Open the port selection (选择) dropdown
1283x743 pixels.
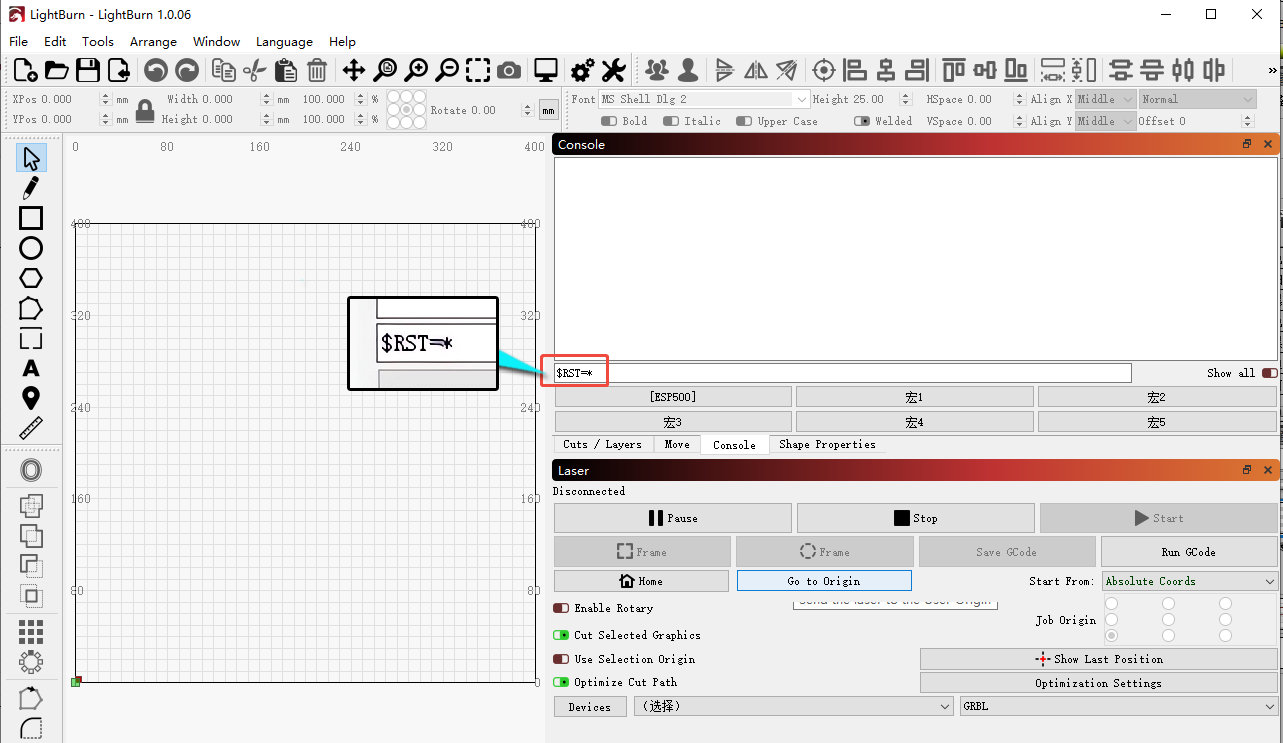[794, 706]
